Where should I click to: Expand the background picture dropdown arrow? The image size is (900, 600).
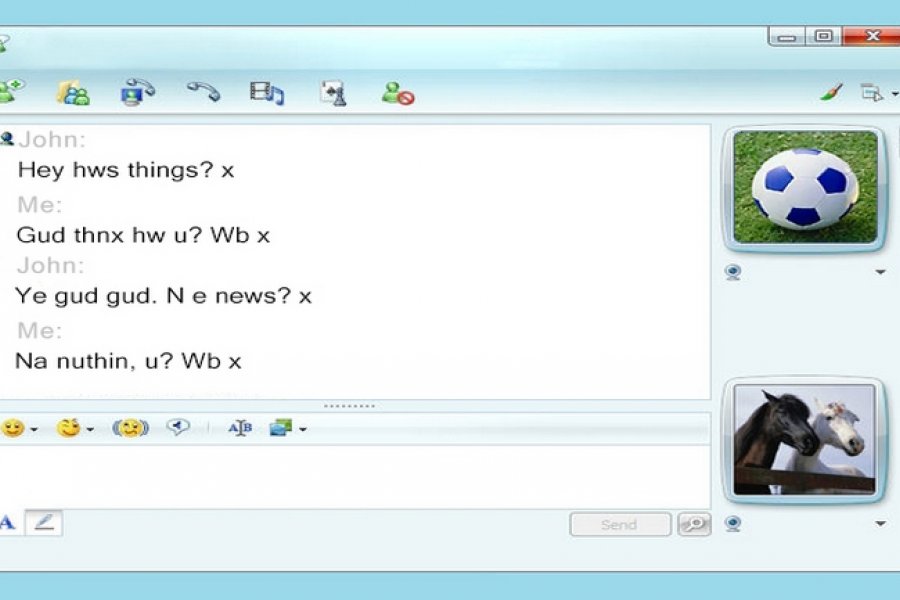(x=303, y=429)
